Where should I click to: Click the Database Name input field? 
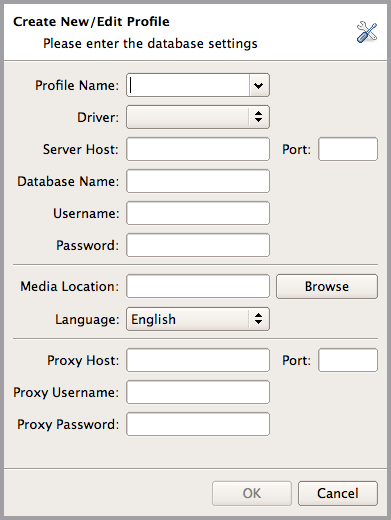(x=198, y=181)
